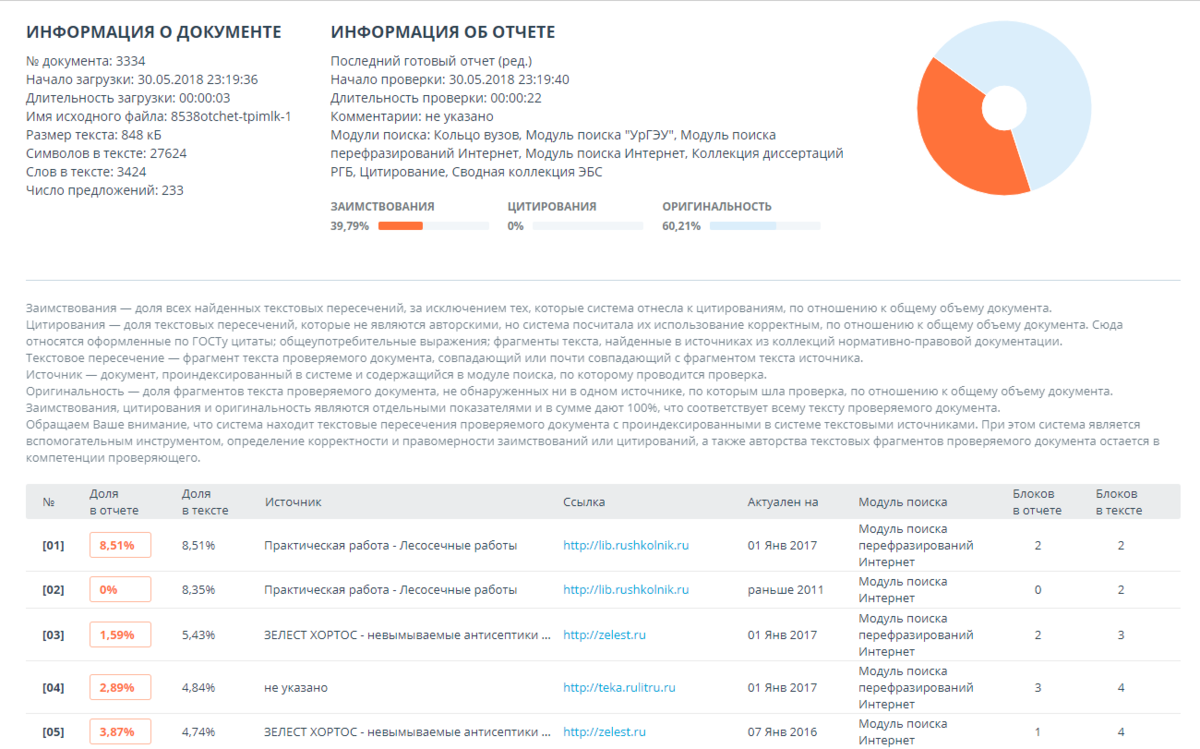Click the 'Модуль поиска' column header
This screenshot has width=1200, height=749.
tap(903, 502)
